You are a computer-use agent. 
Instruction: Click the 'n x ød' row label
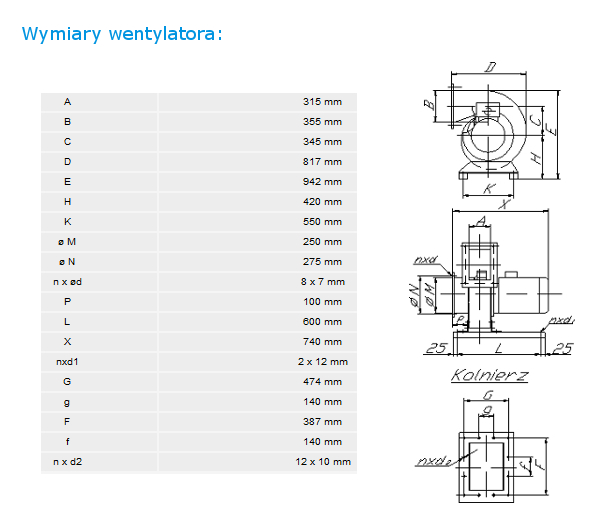pos(67,282)
